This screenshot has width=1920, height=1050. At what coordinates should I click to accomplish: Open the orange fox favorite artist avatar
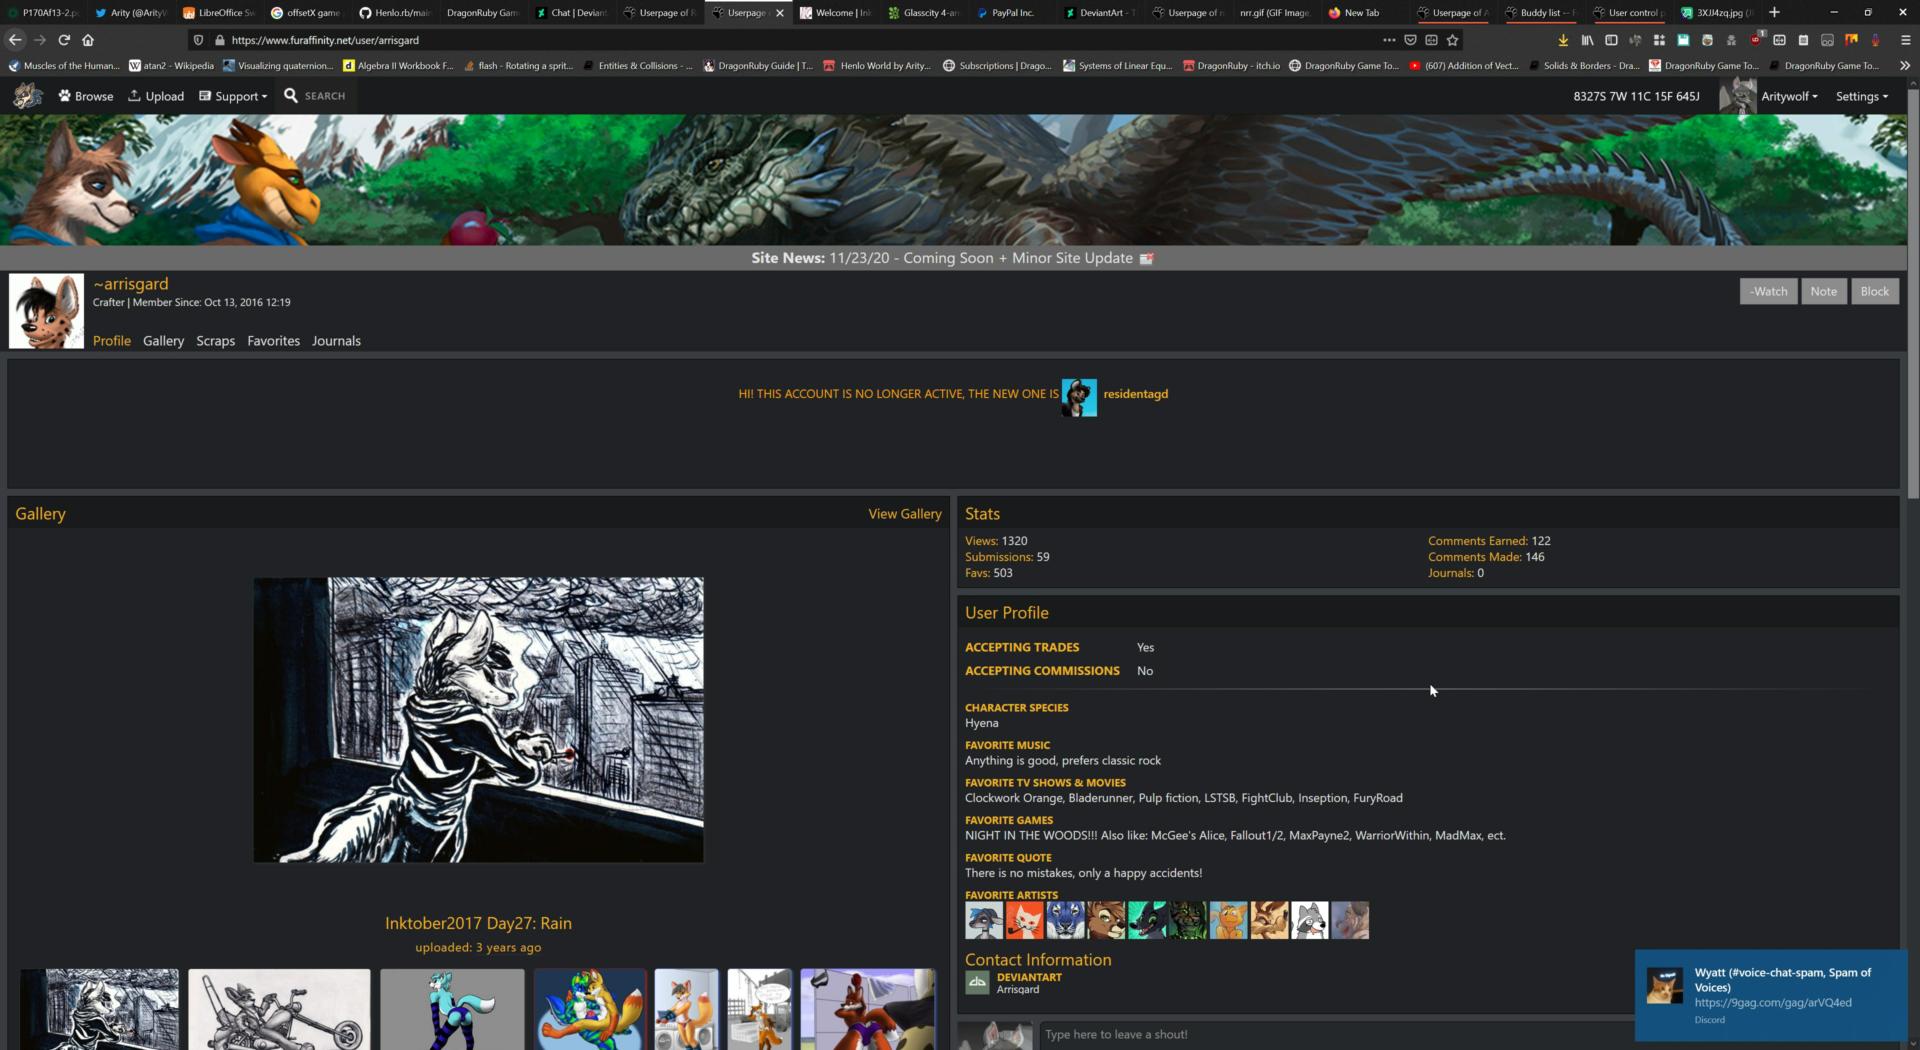click(1025, 920)
